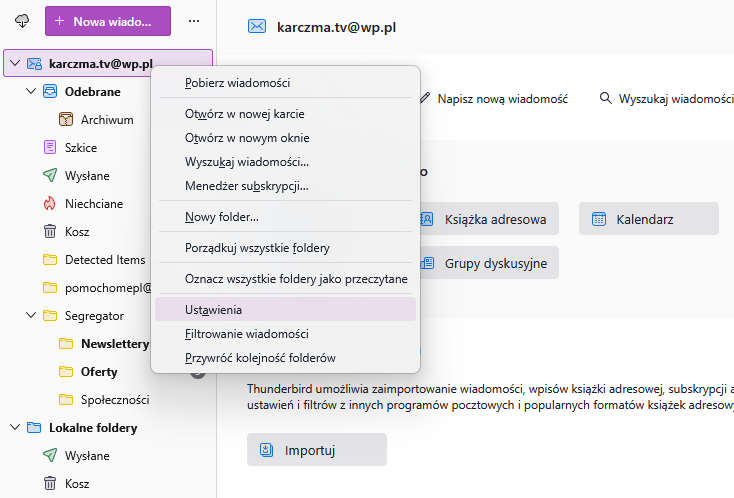Image resolution: width=734 pixels, height=498 pixels.
Task: Collapse the Segregator folder
Action: coord(31,315)
